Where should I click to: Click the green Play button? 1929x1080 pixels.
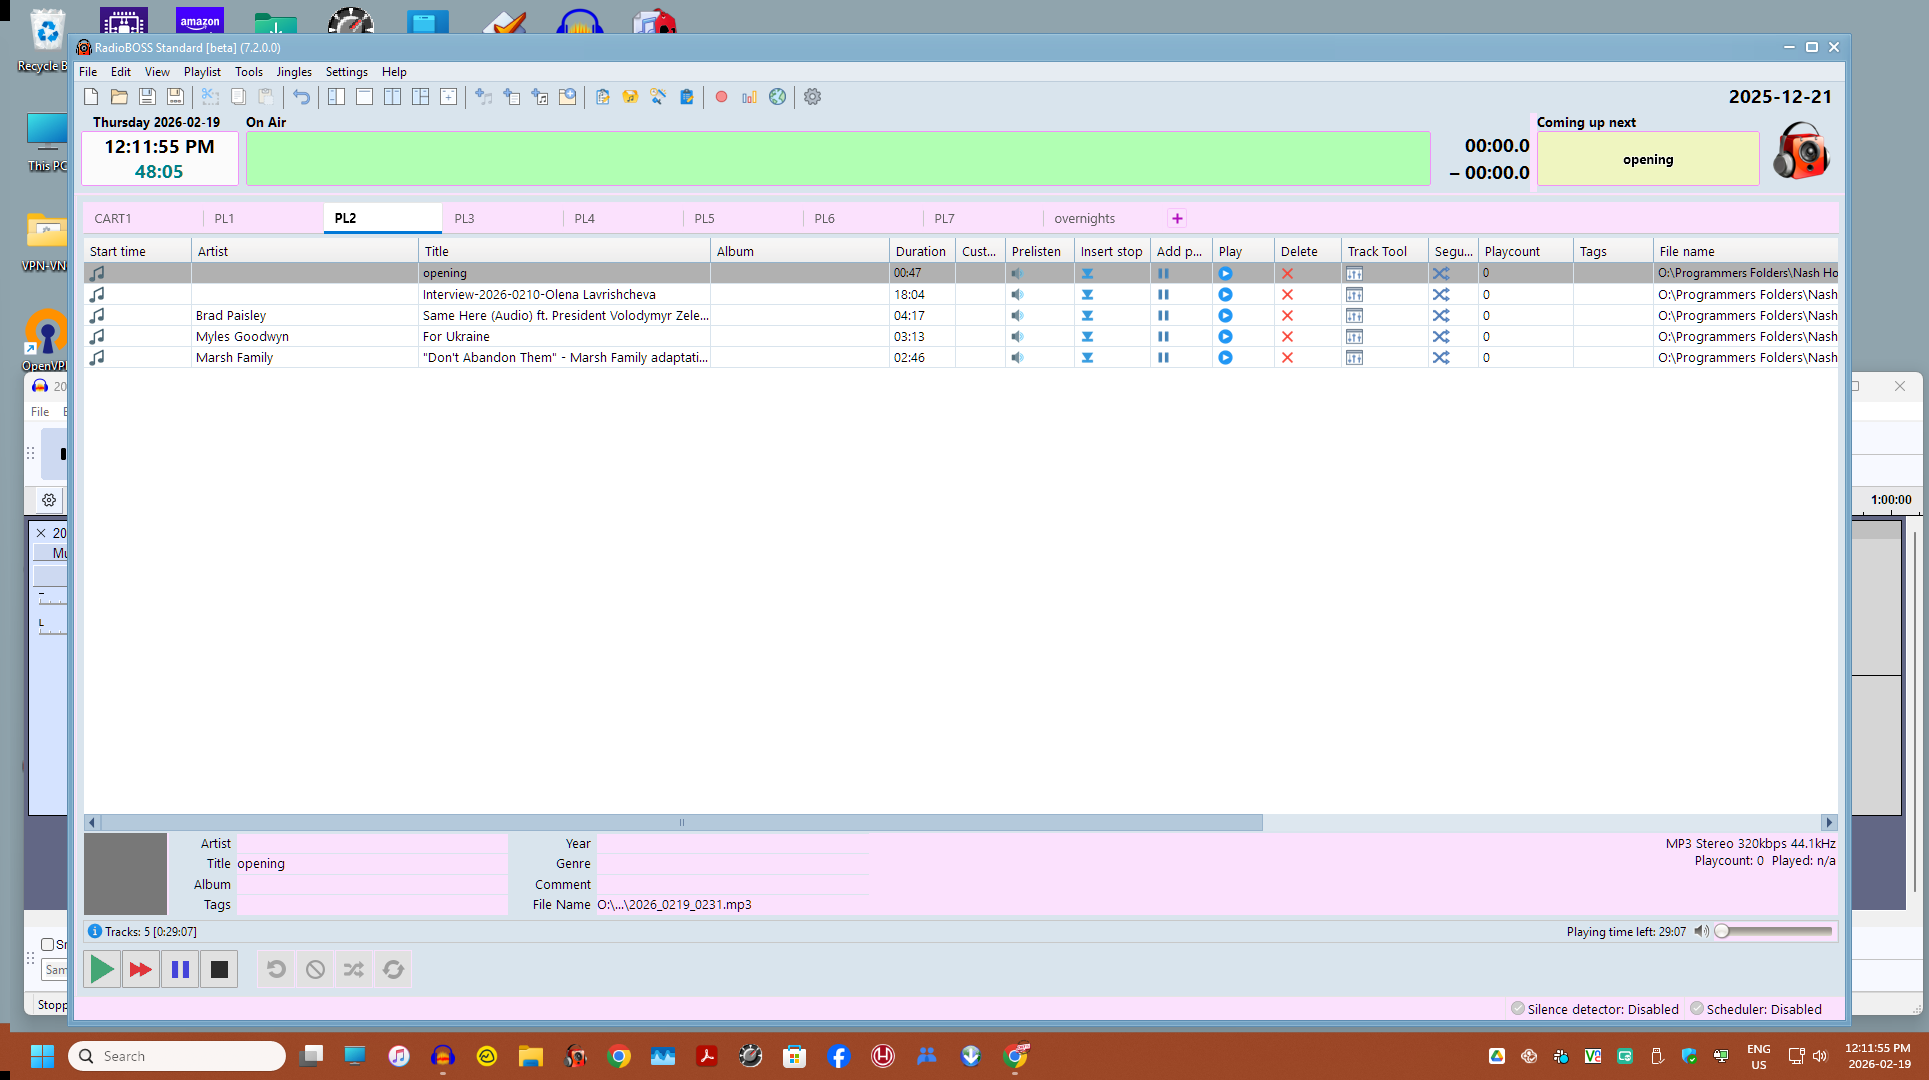(x=102, y=969)
